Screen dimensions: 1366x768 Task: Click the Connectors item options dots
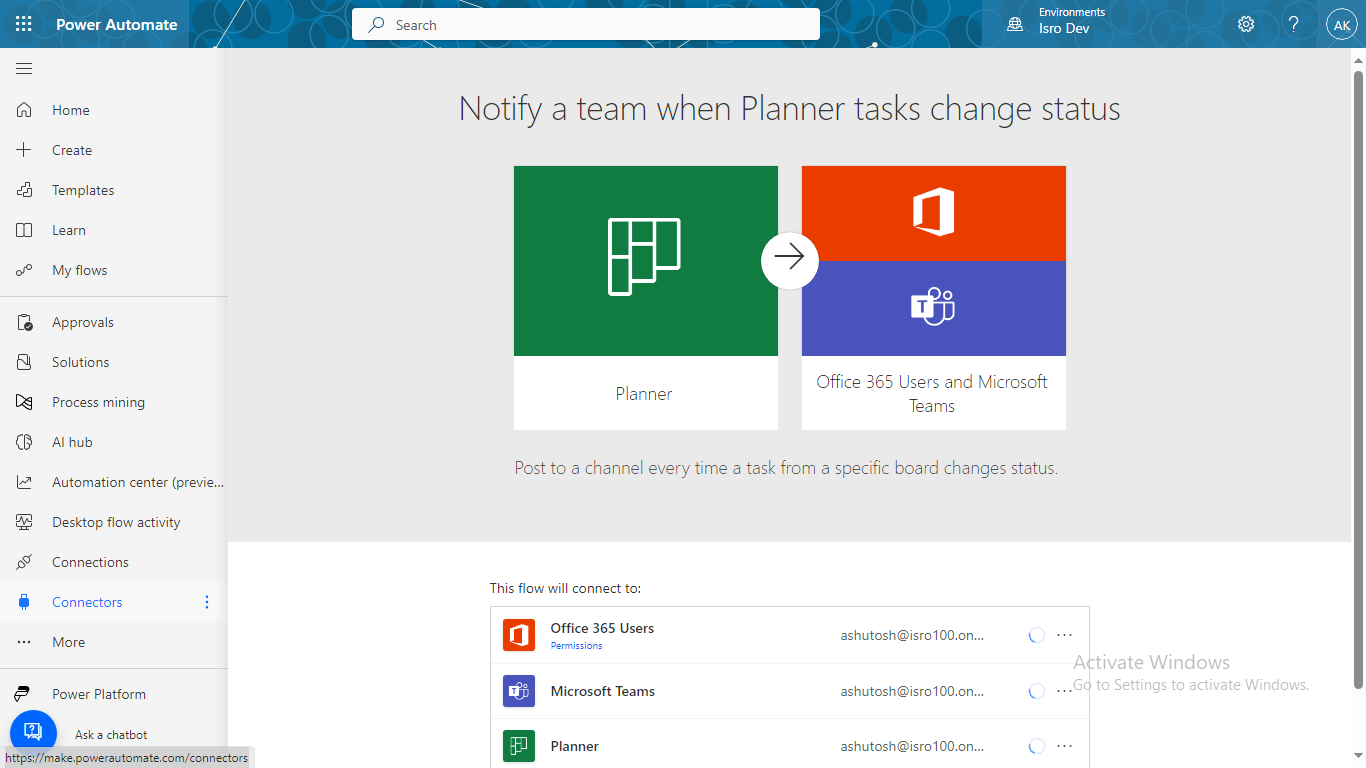(x=207, y=602)
